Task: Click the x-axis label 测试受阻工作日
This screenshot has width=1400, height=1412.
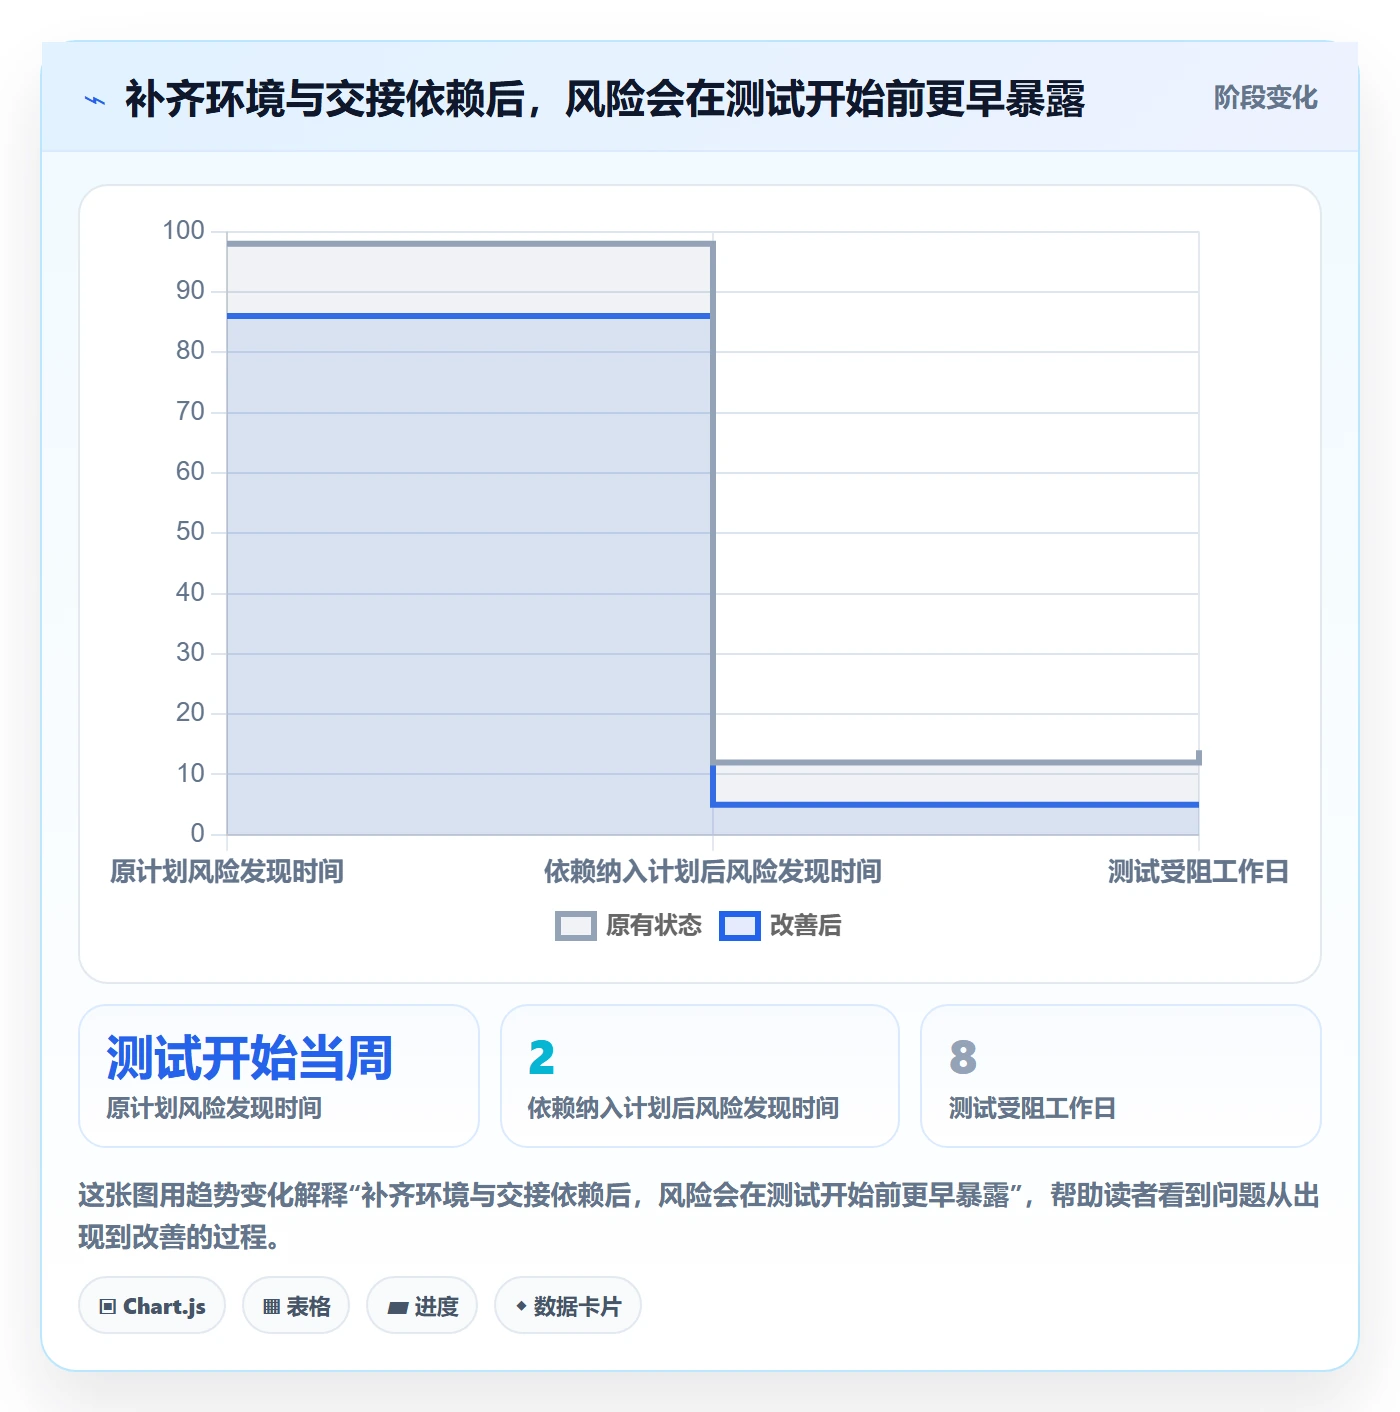Action: point(1198,872)
